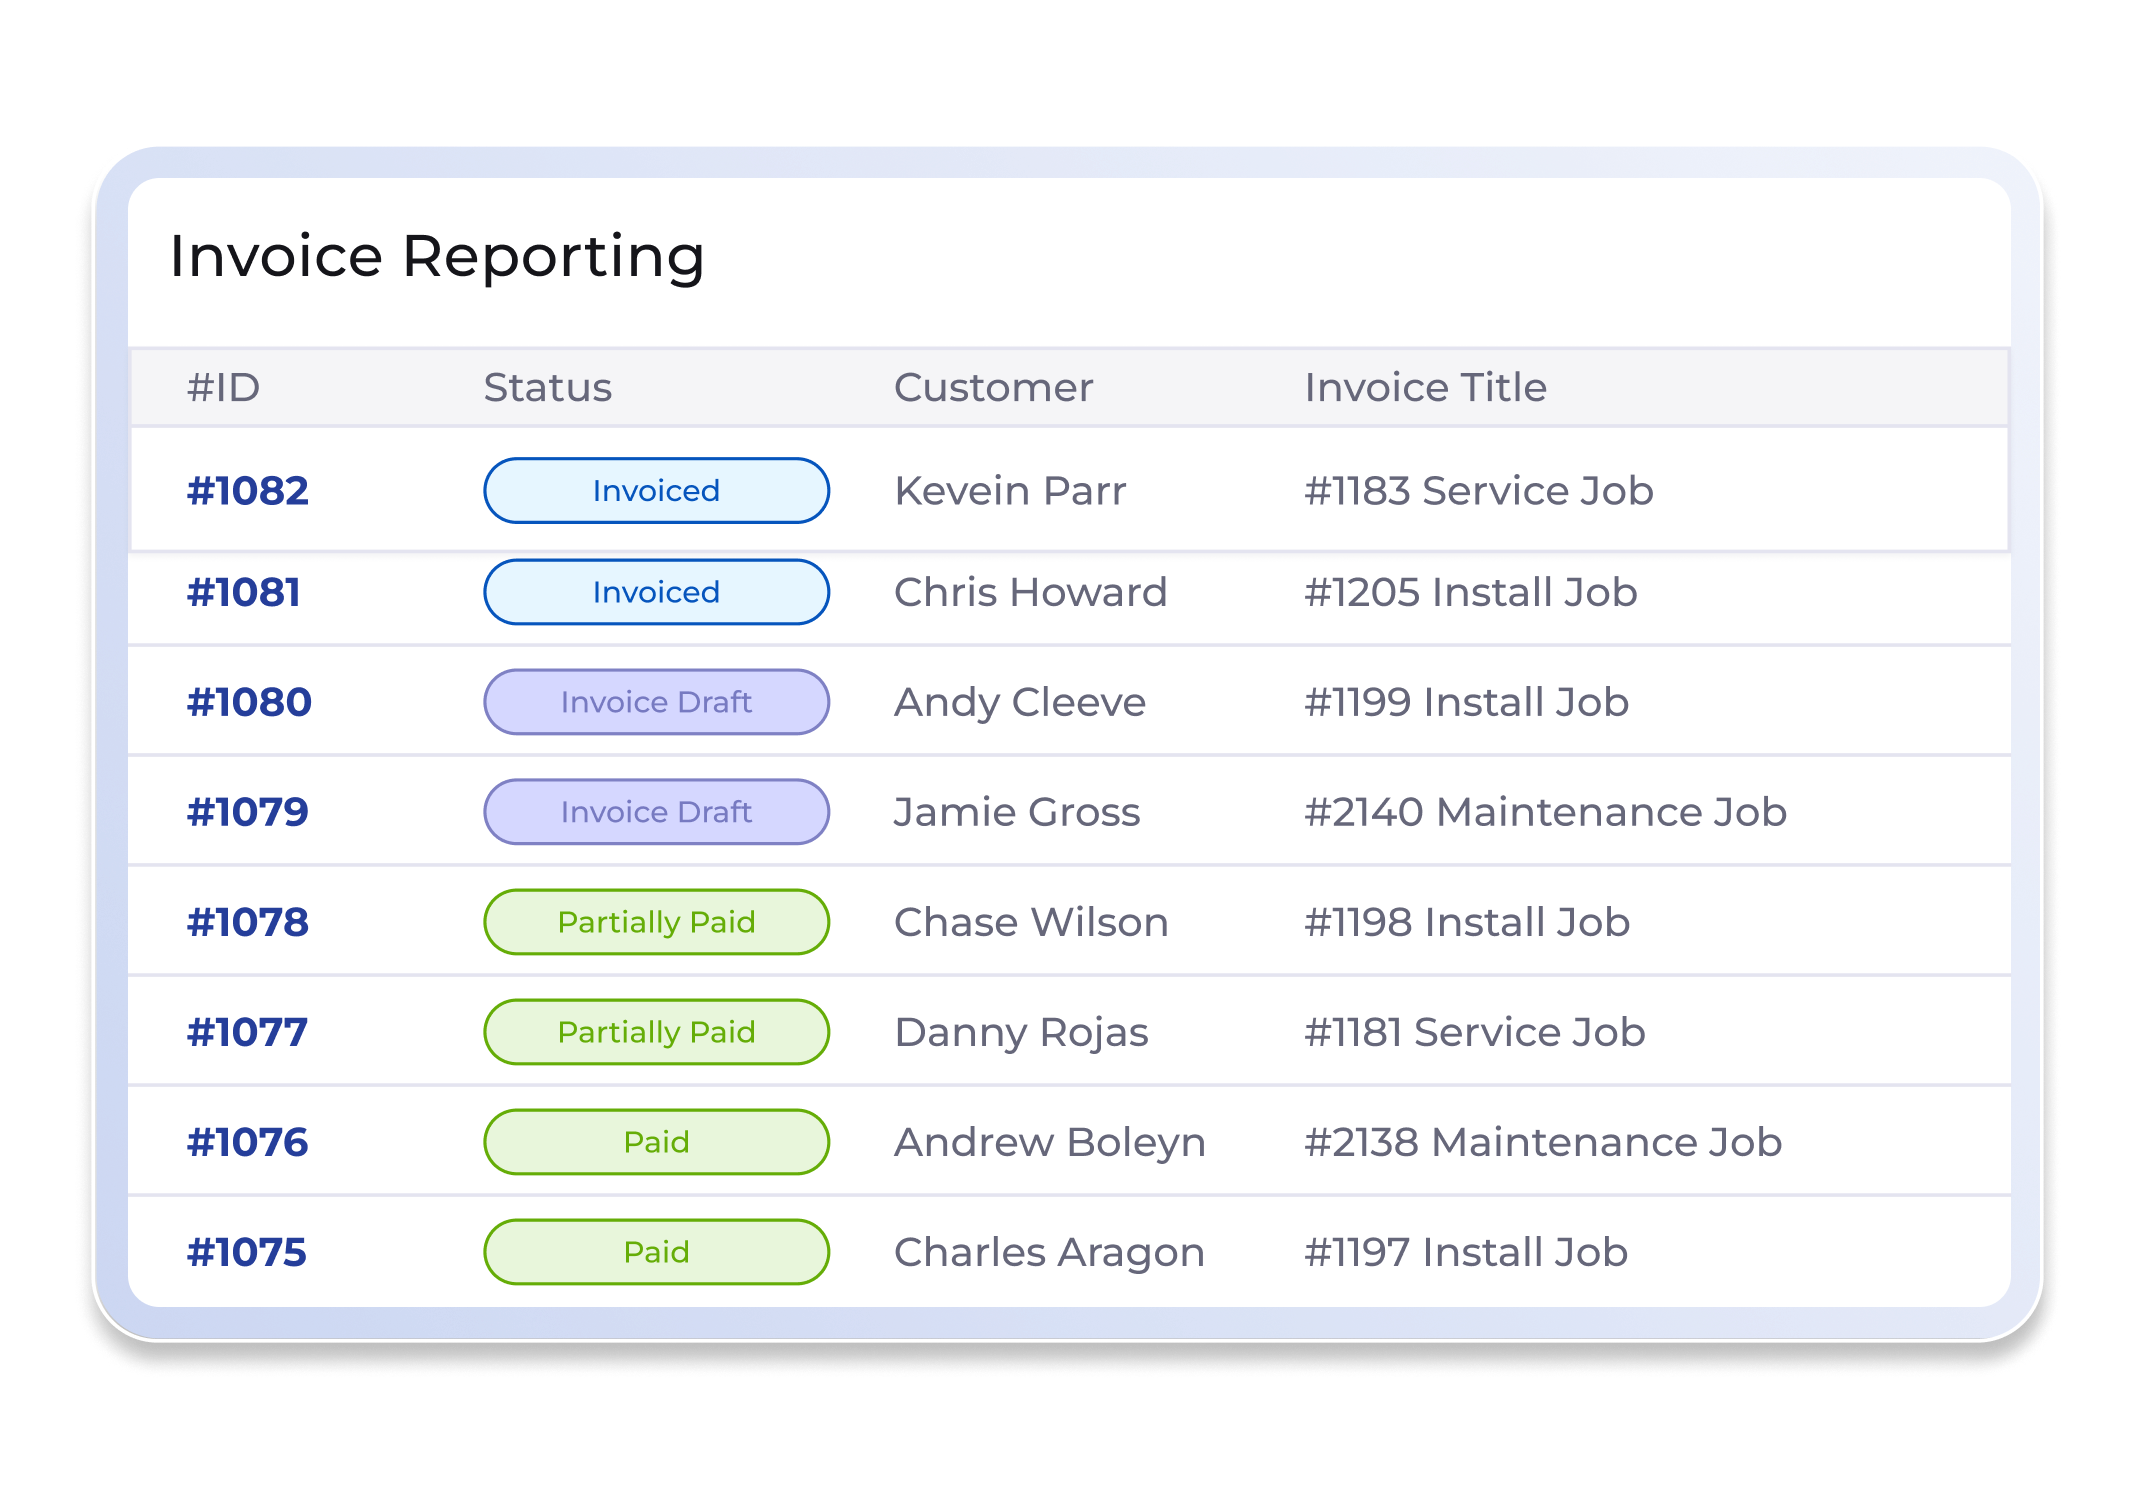2136x1485 pixels.
Task: Select customer Andy Cleeve
Action: tap(1020, 703)
